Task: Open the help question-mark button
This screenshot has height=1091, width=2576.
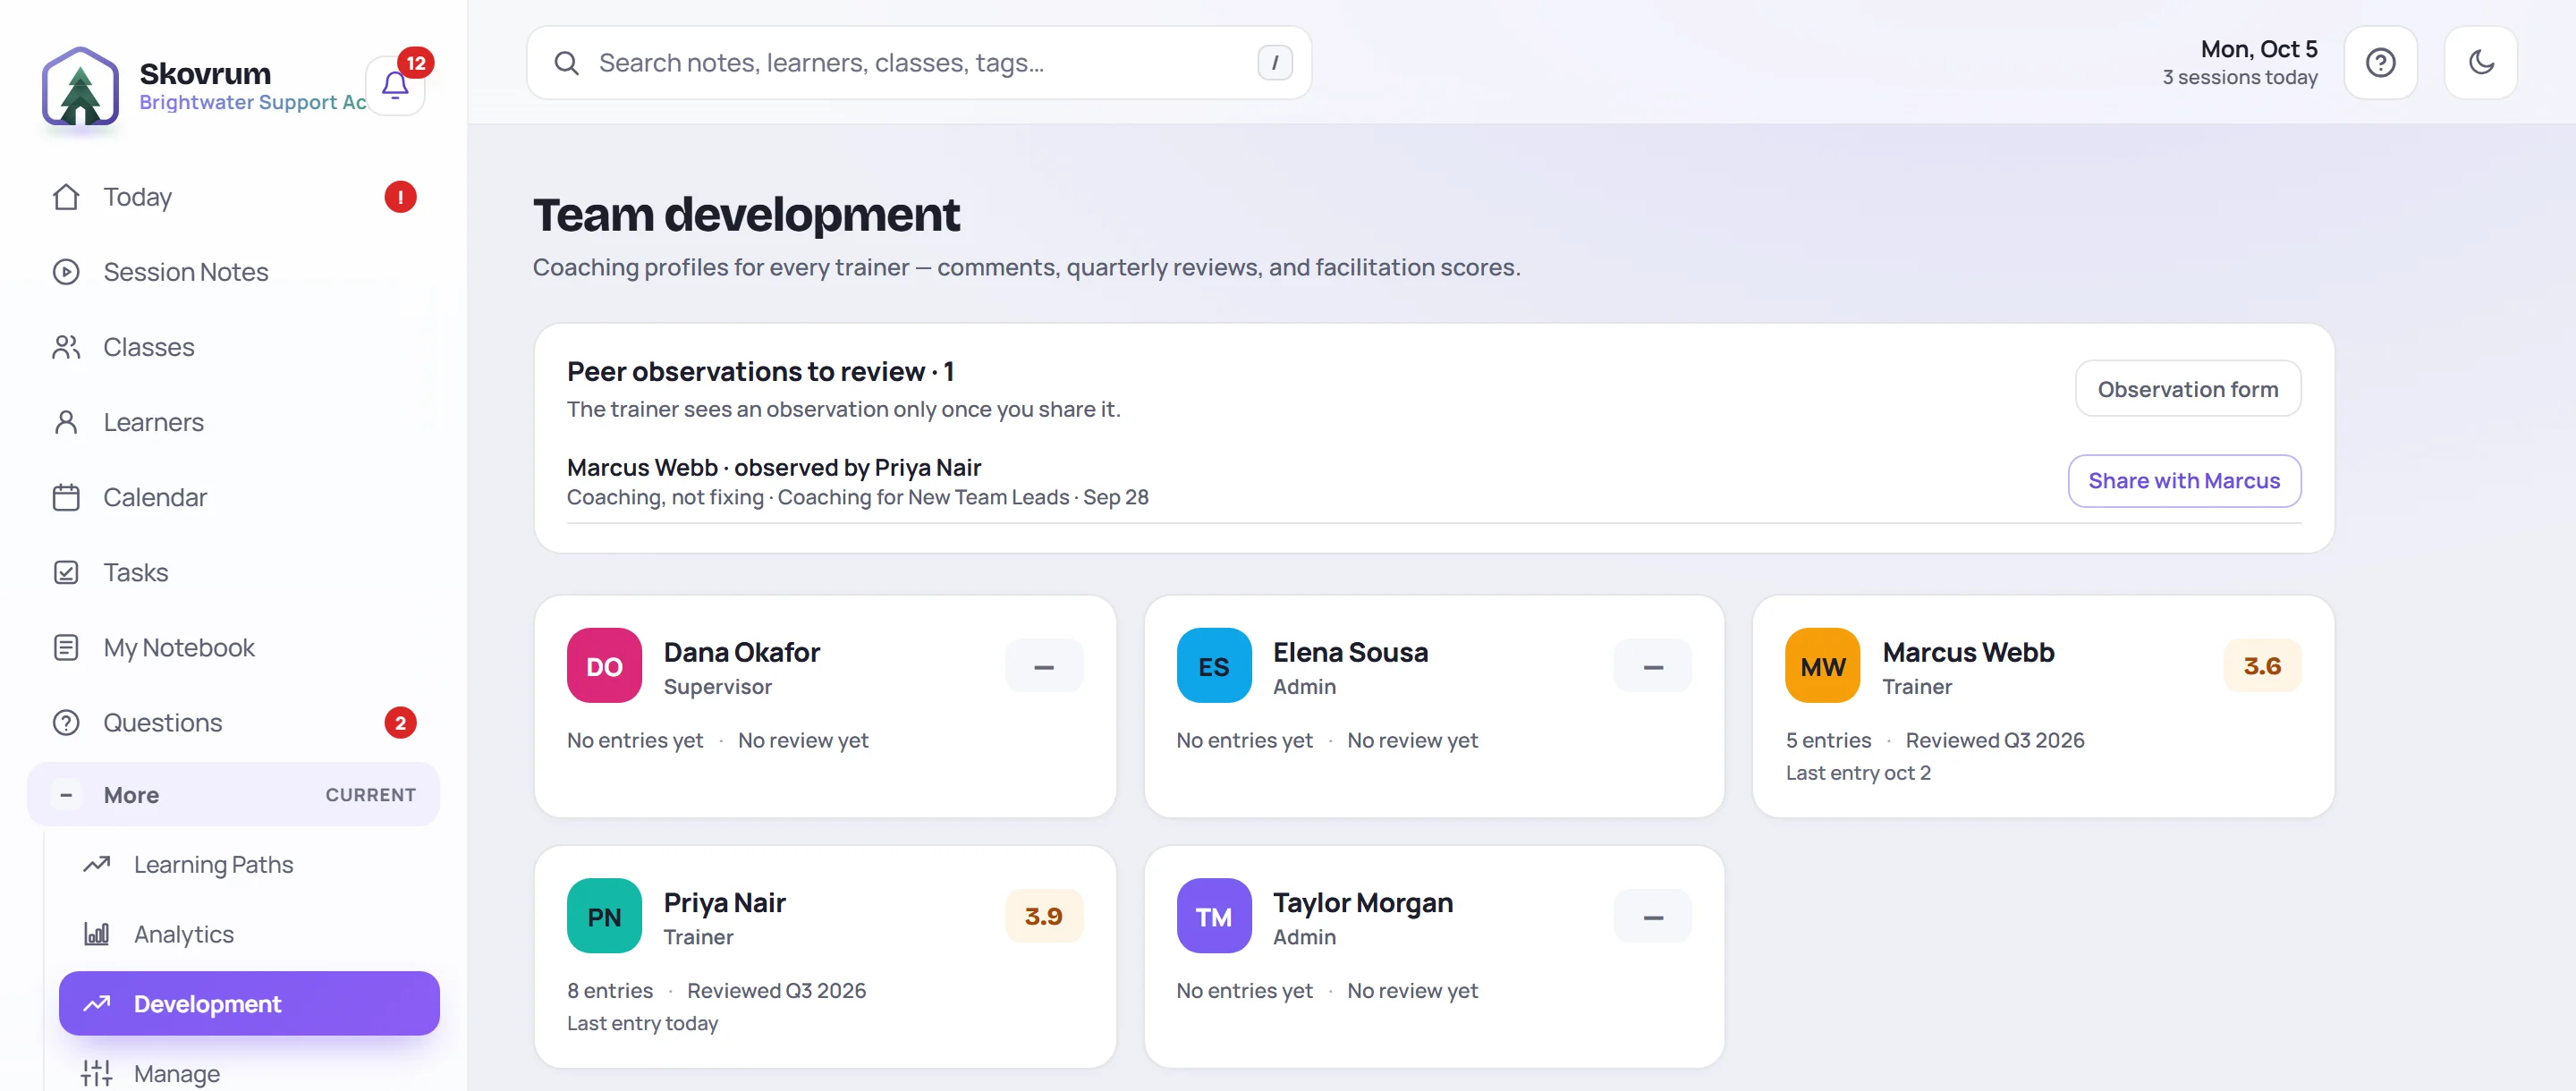Action: [x=2380, y=62]
